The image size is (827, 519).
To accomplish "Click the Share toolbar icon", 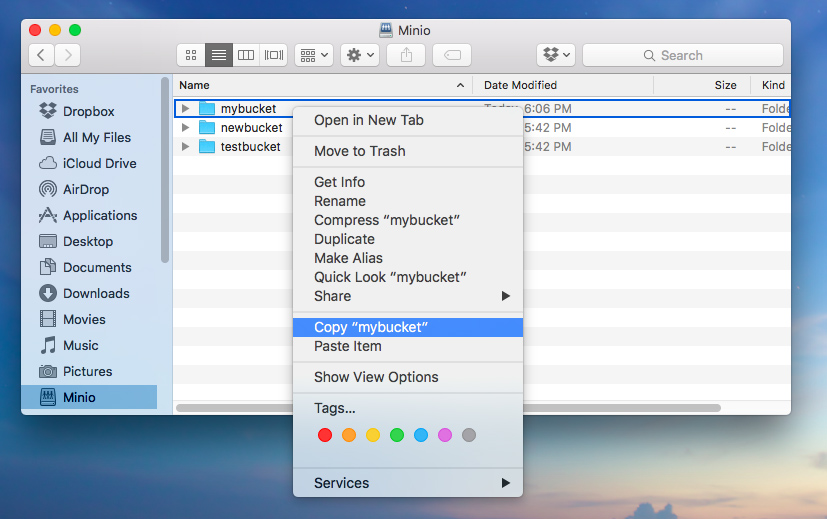I will pyautogui.click(x=406, y=55).
